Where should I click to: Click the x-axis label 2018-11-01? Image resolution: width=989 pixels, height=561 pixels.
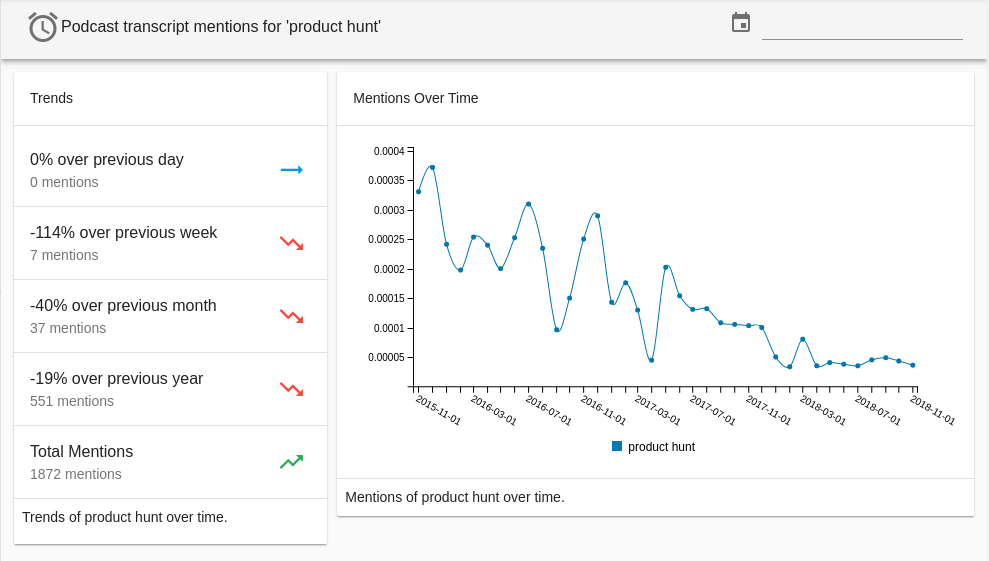click(932, 410)
